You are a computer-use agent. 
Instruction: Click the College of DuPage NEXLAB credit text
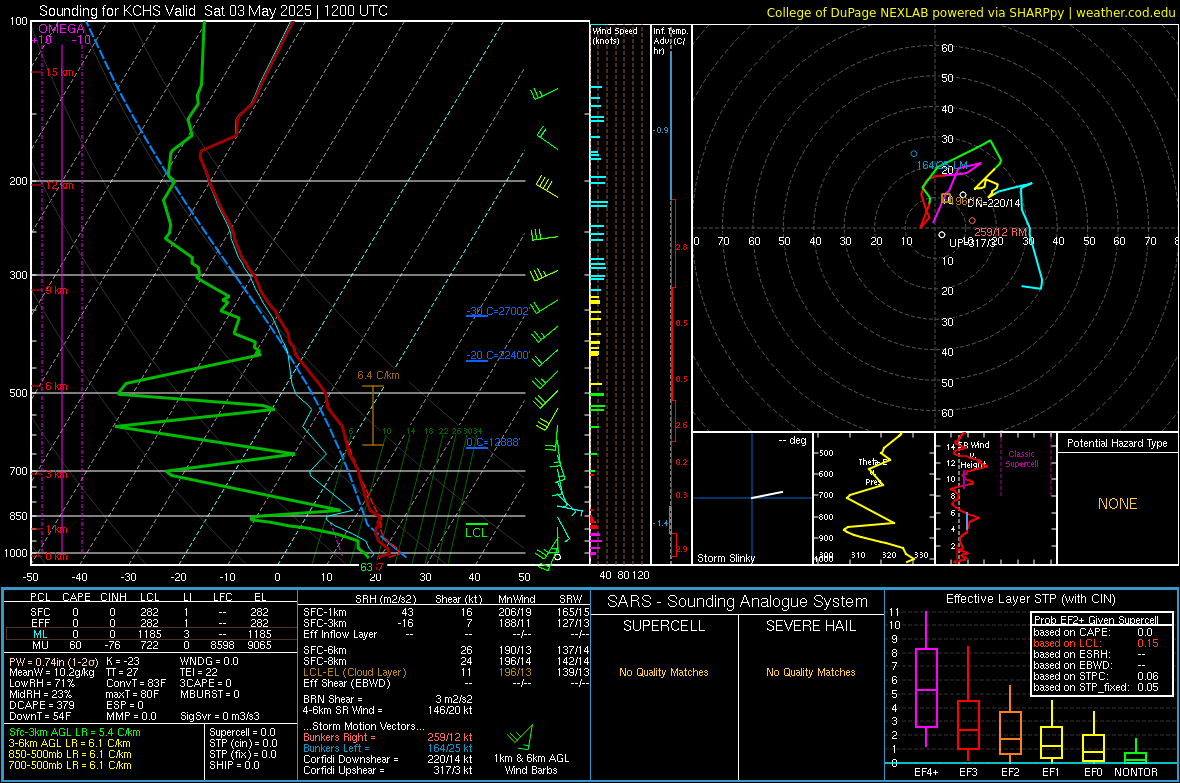click(x=971, y=12)
